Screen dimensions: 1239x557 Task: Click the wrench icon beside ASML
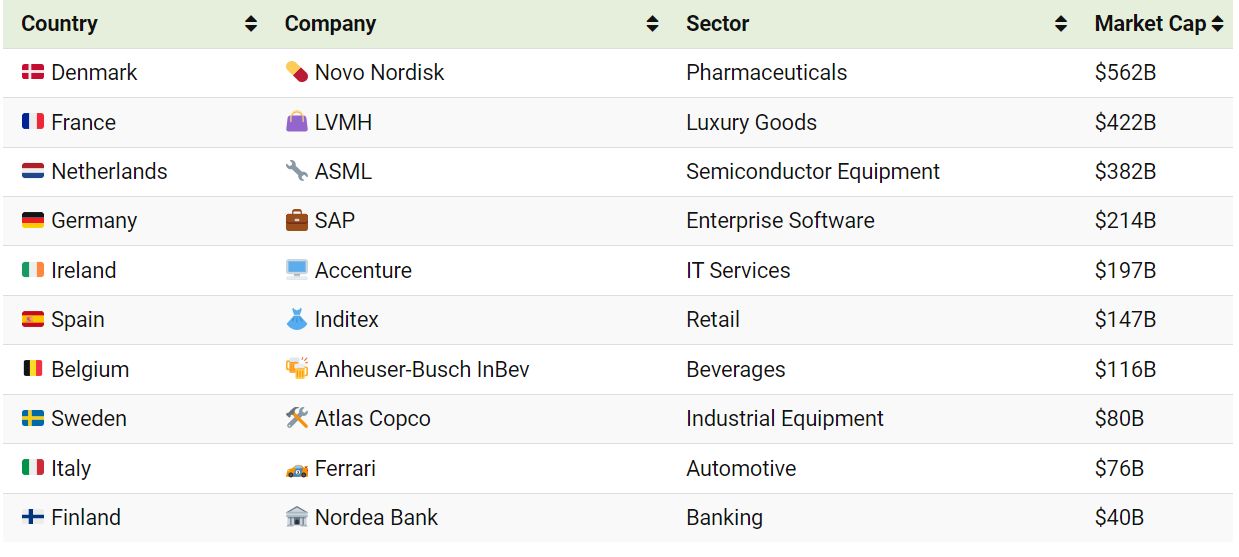coord(296,171)
